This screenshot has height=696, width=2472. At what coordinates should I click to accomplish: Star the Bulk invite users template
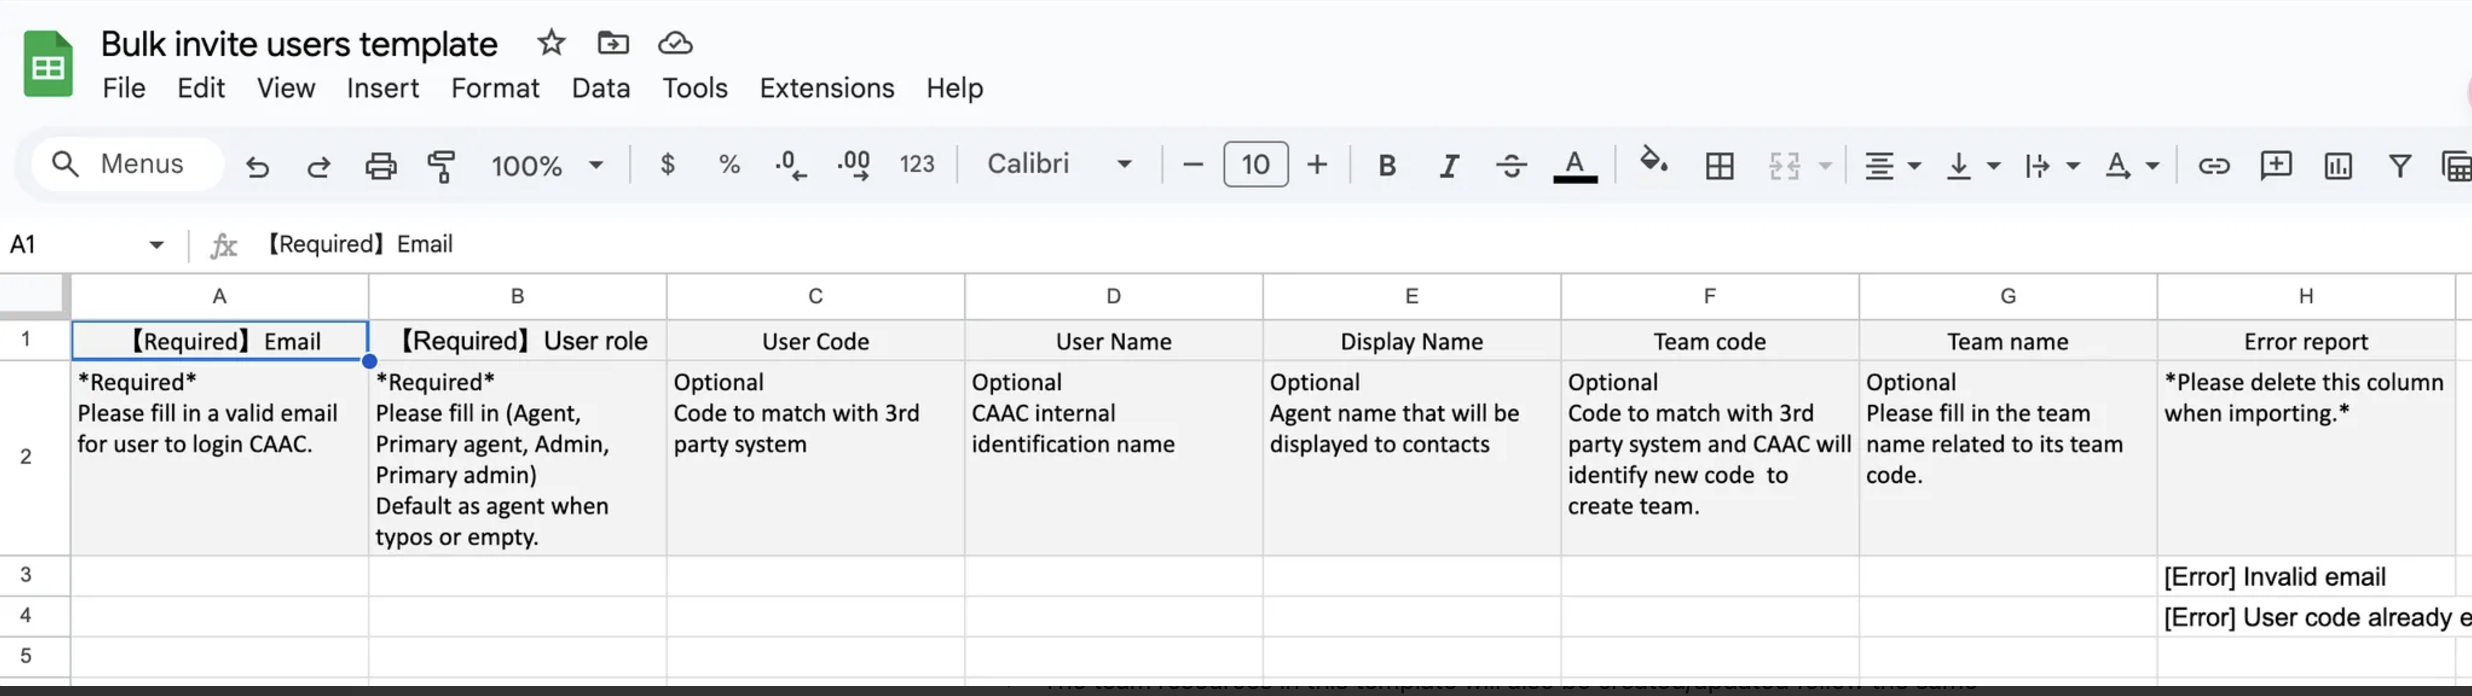[x=551, y=43]
